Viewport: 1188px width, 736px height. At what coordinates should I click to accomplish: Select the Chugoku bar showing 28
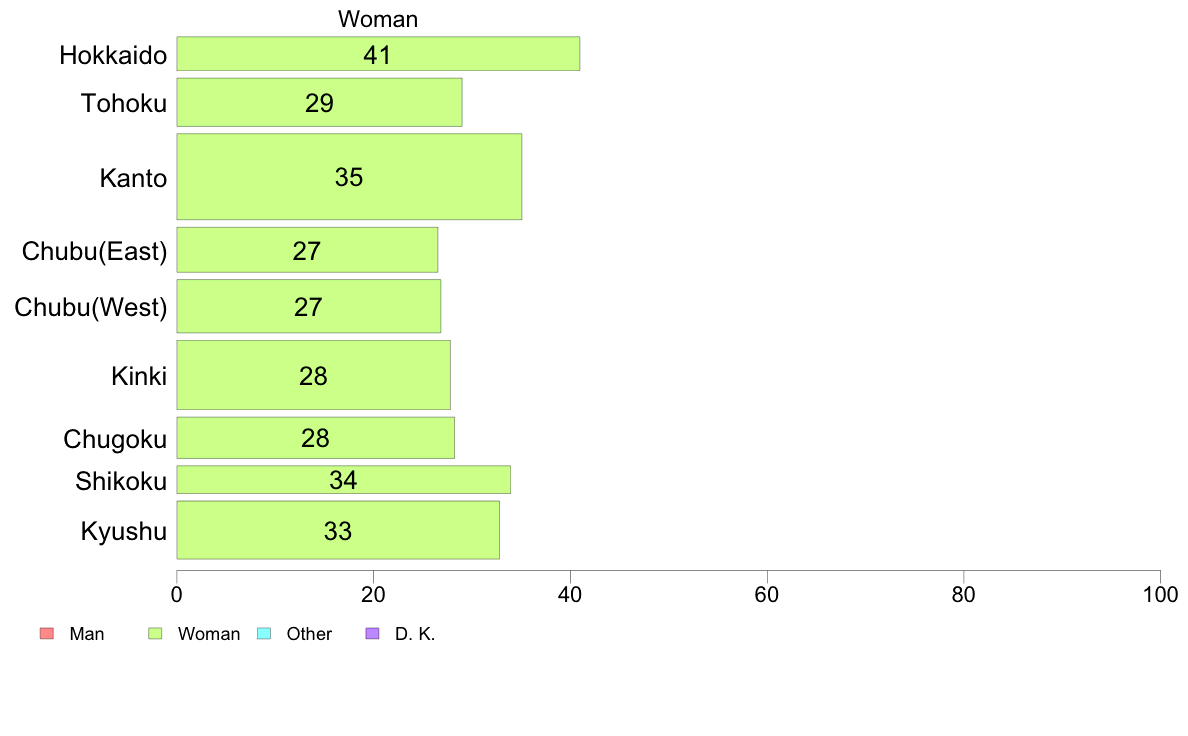pos(315,438)
